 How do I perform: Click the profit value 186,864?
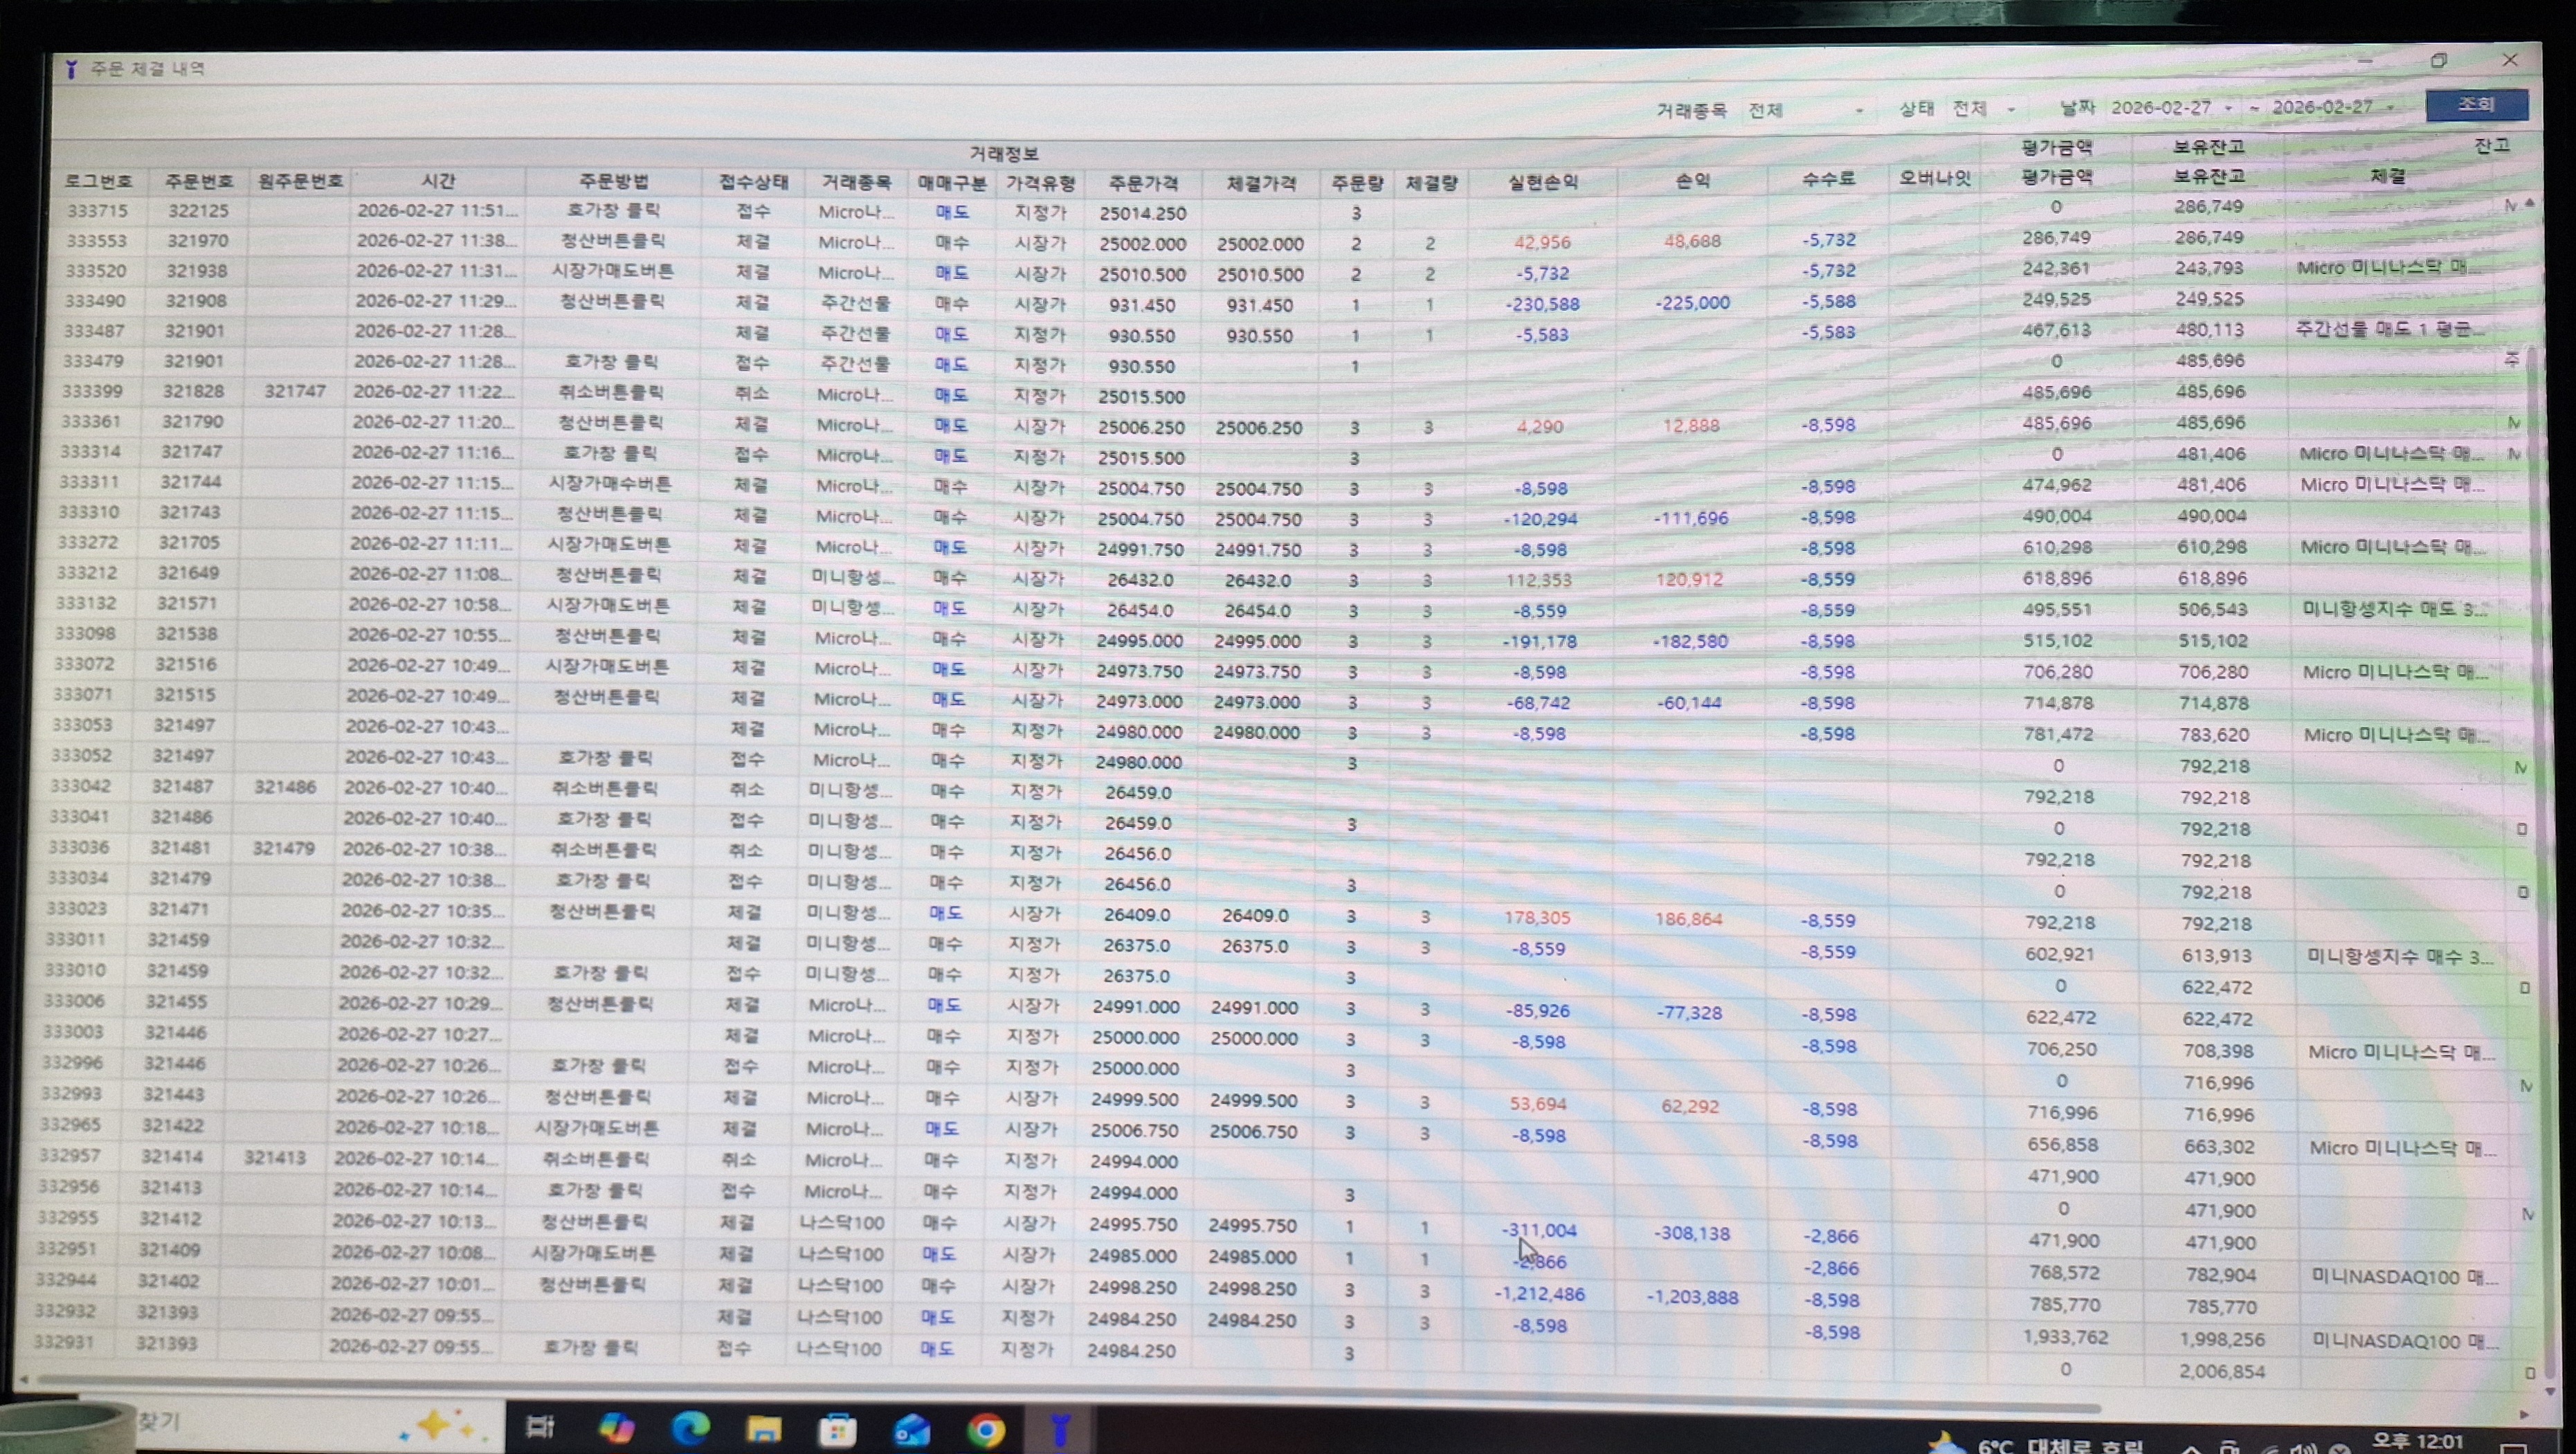[1689, 919]
